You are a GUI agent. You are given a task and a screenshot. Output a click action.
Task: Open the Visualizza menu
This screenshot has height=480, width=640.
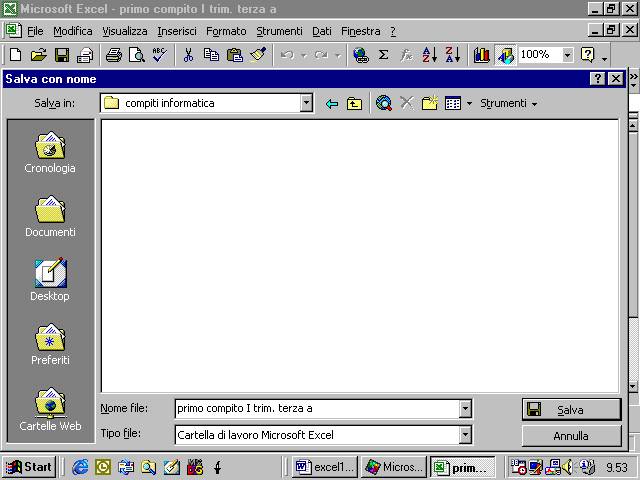[x=124, y=31]
